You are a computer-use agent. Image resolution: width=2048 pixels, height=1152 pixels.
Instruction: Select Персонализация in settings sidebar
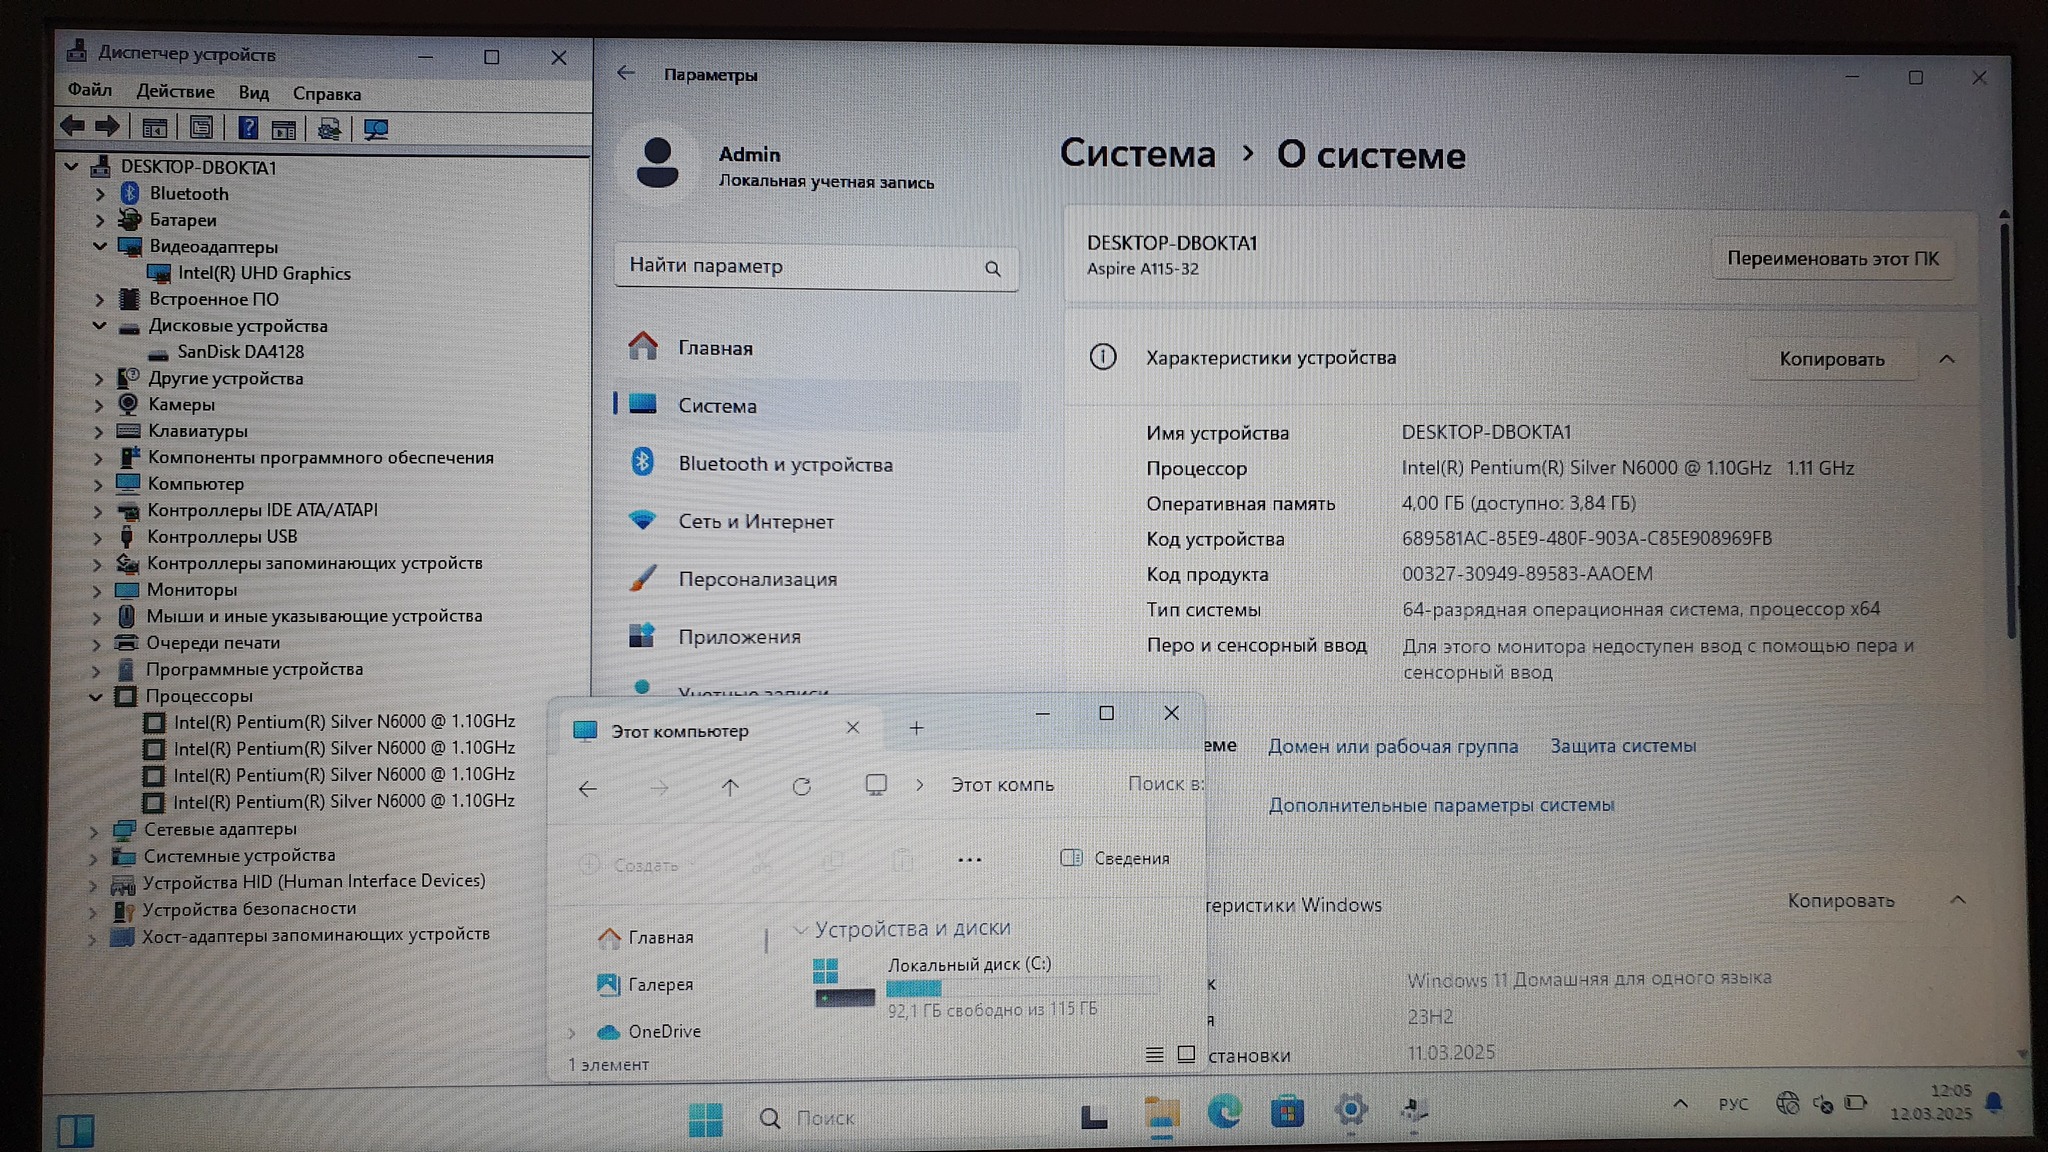pos(757,579)
